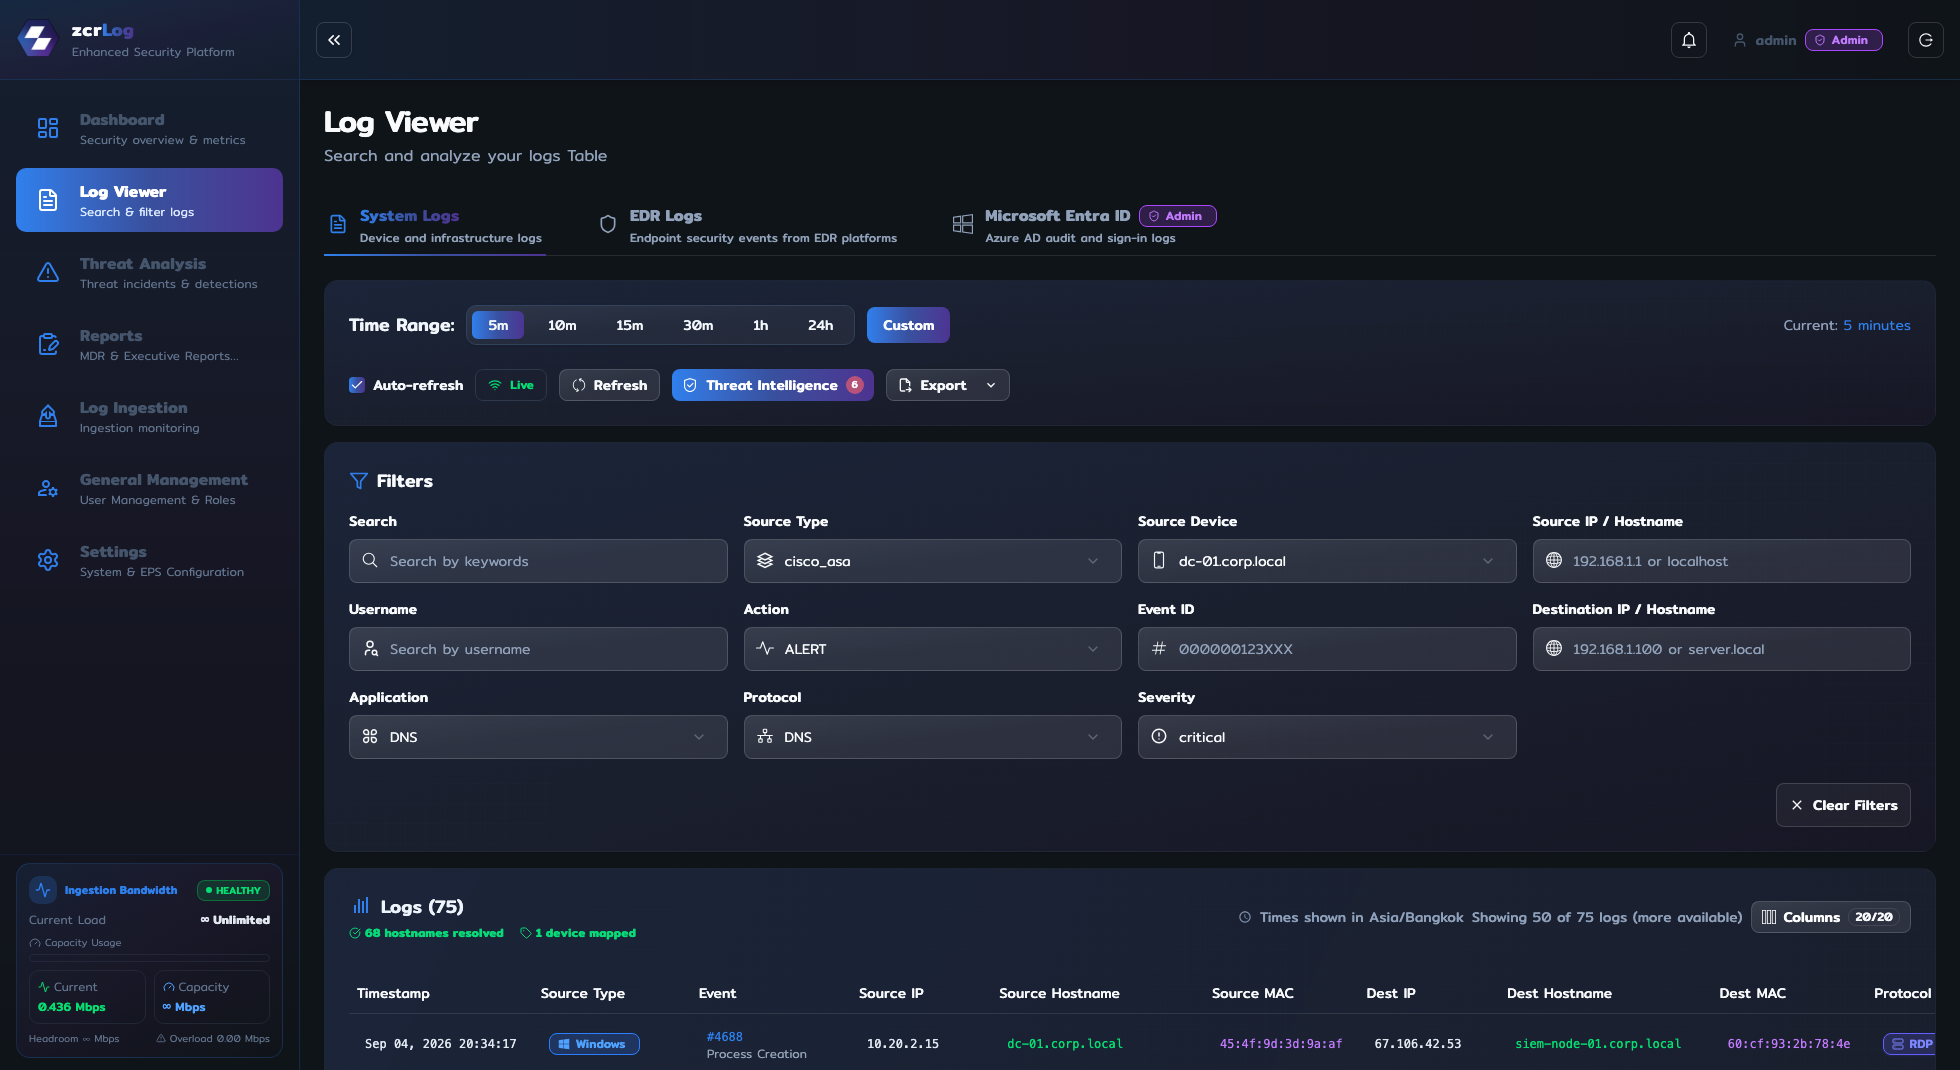
Task: Open Log Viewer sidebar item
Action: click(149, 200)
